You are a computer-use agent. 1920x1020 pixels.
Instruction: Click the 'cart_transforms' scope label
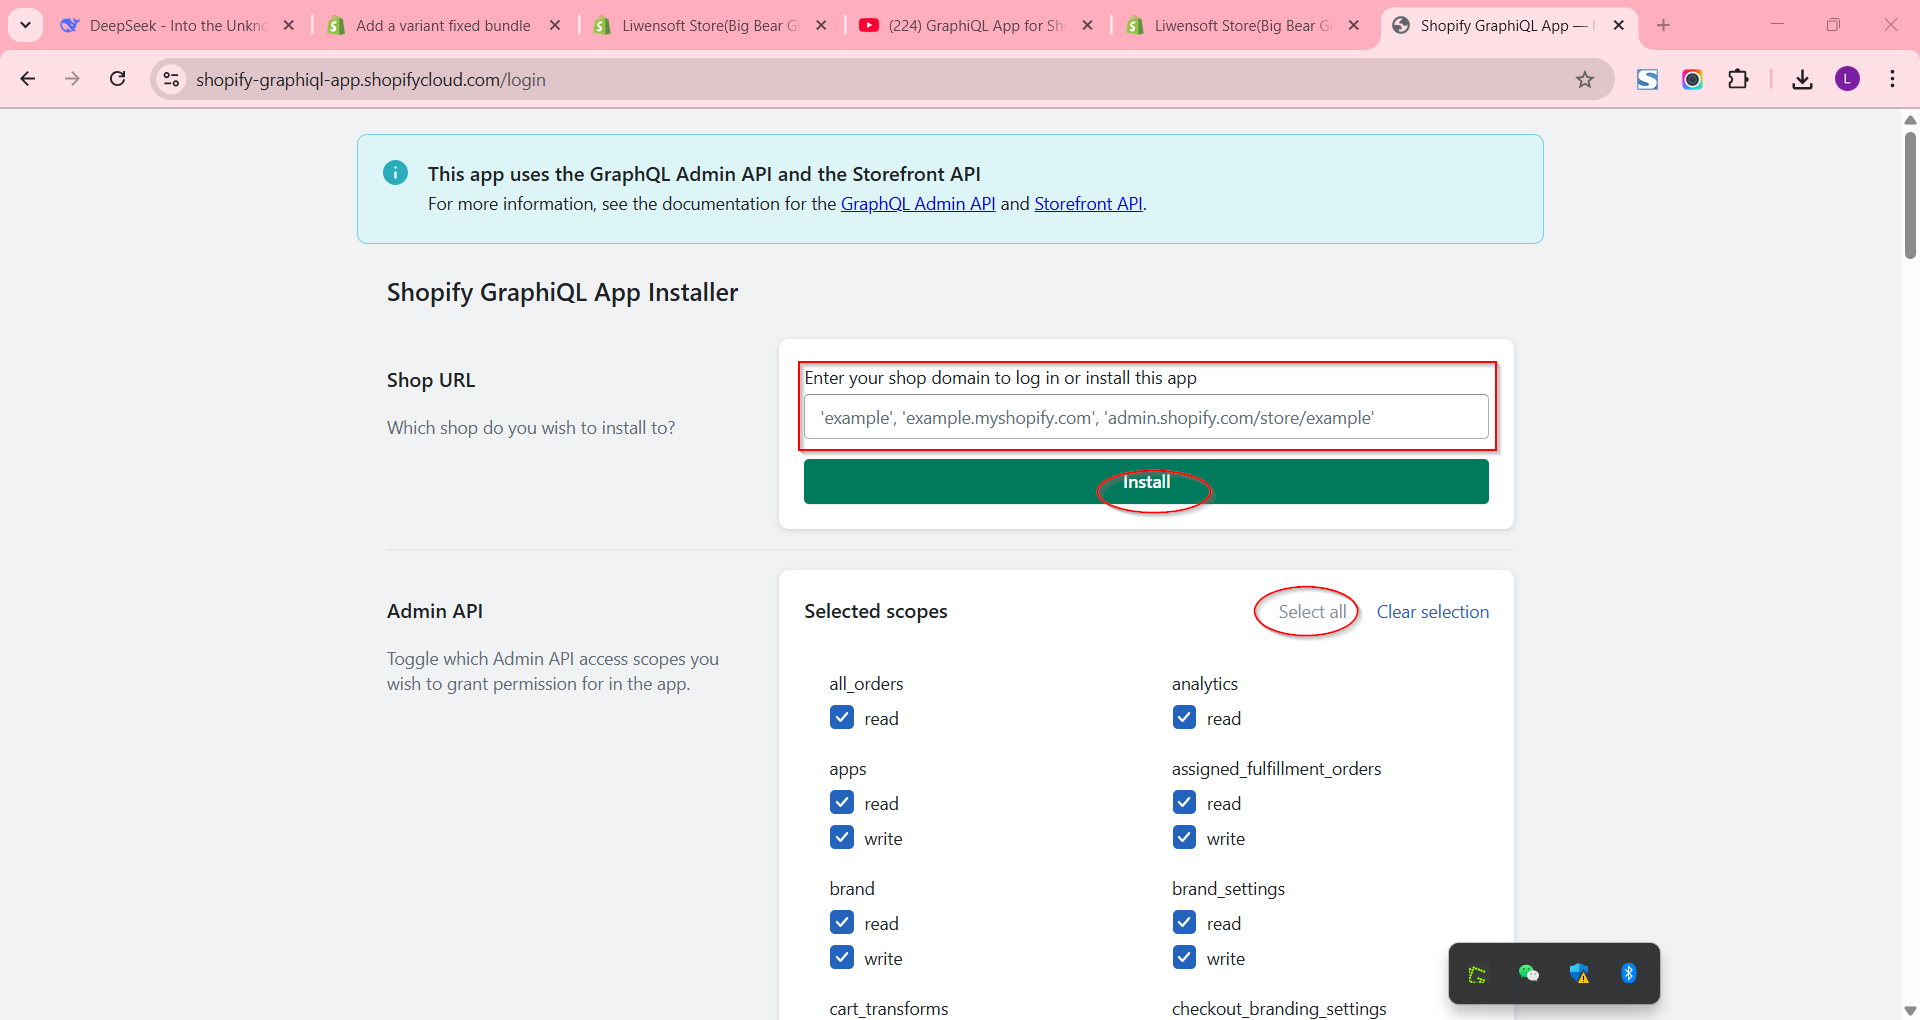click(x=889, y=1008)
